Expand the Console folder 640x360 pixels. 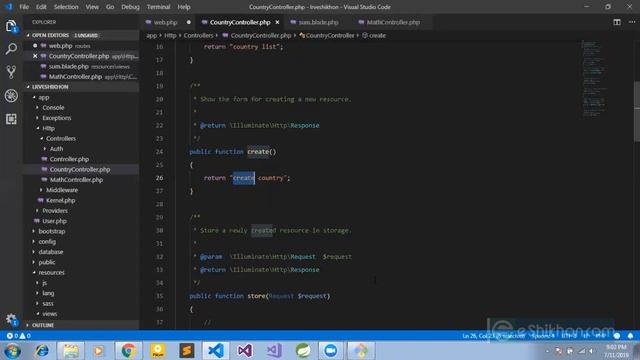pos(53,108)
